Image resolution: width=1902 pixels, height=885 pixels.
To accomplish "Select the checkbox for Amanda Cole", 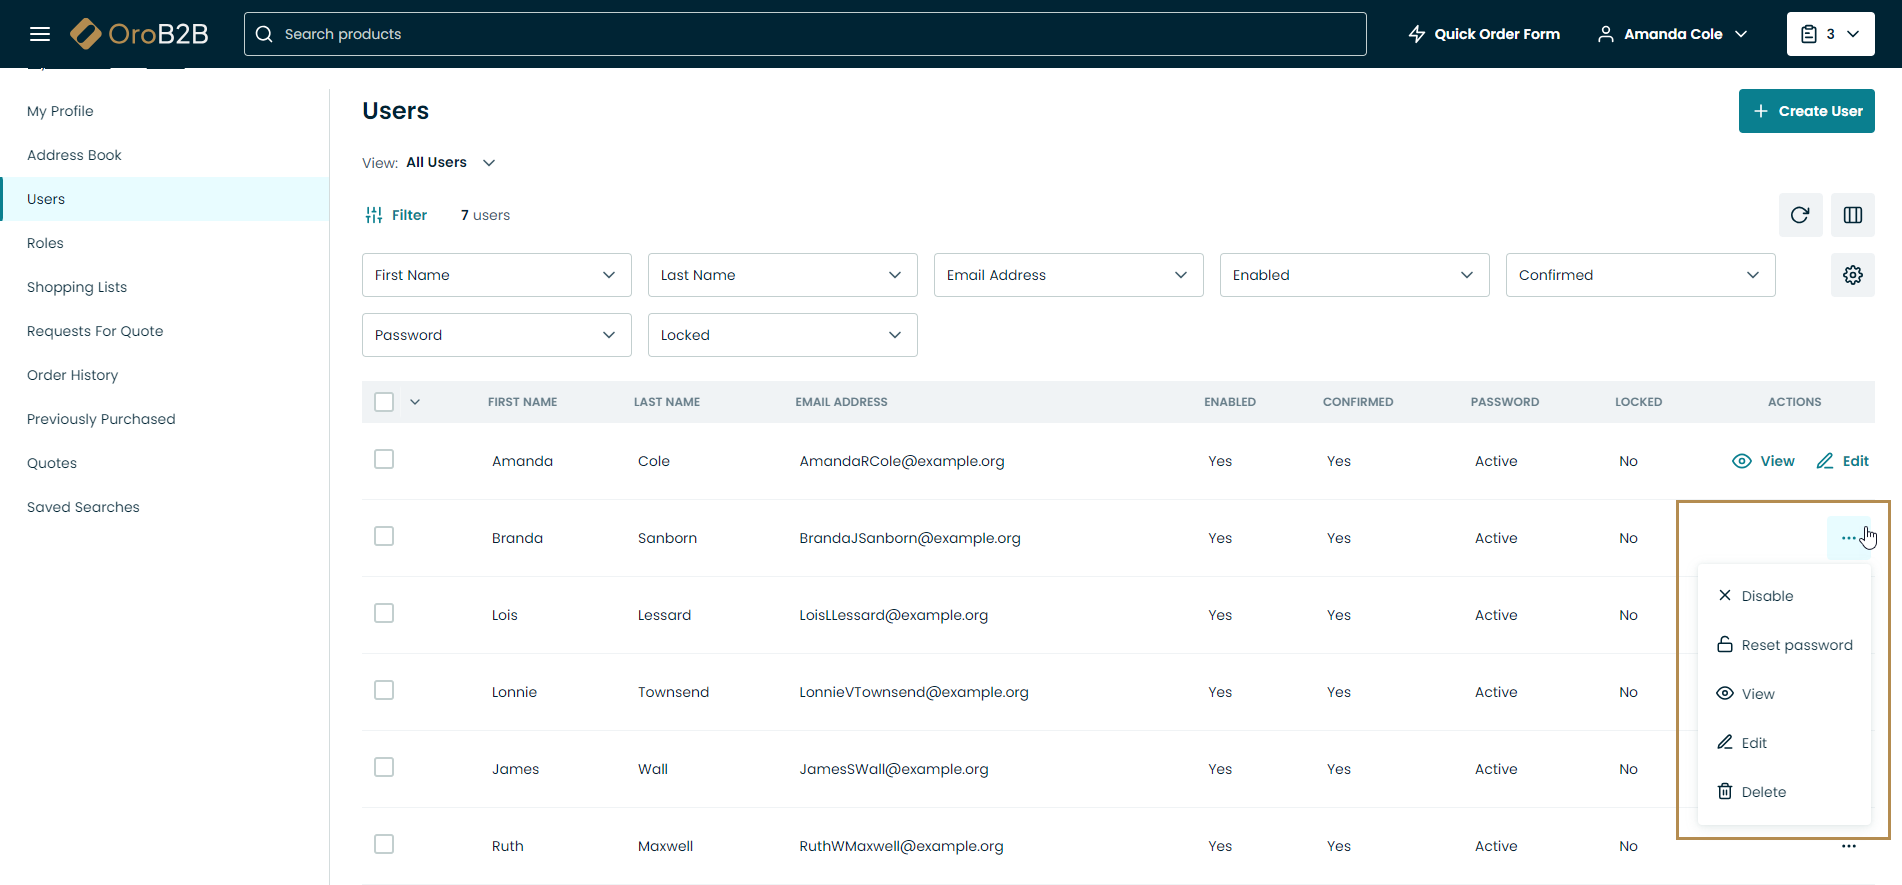I will [x=384, y=460].
